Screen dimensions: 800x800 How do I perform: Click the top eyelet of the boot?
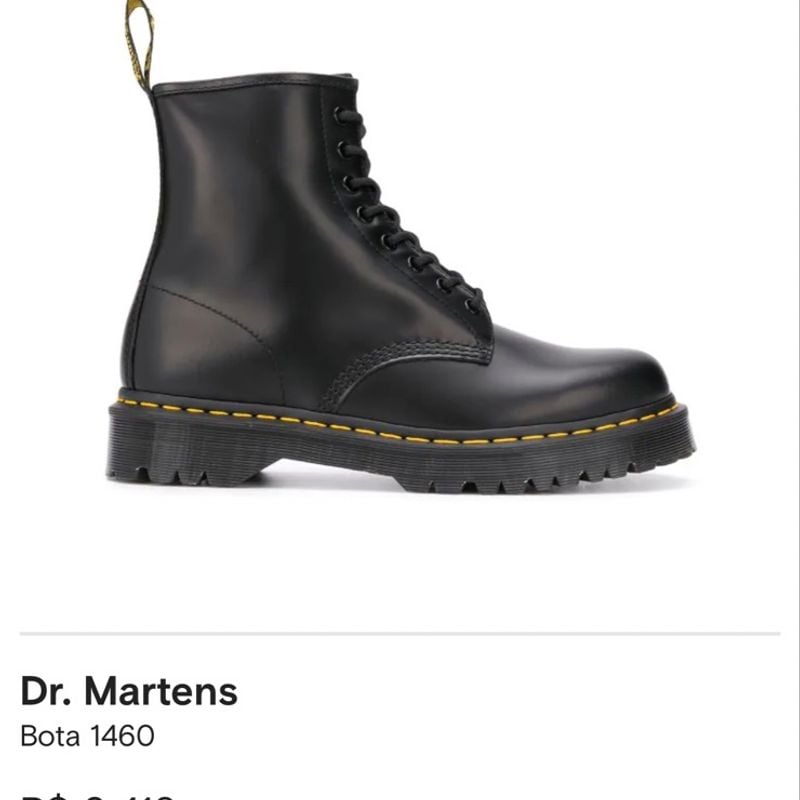[340, 116]
